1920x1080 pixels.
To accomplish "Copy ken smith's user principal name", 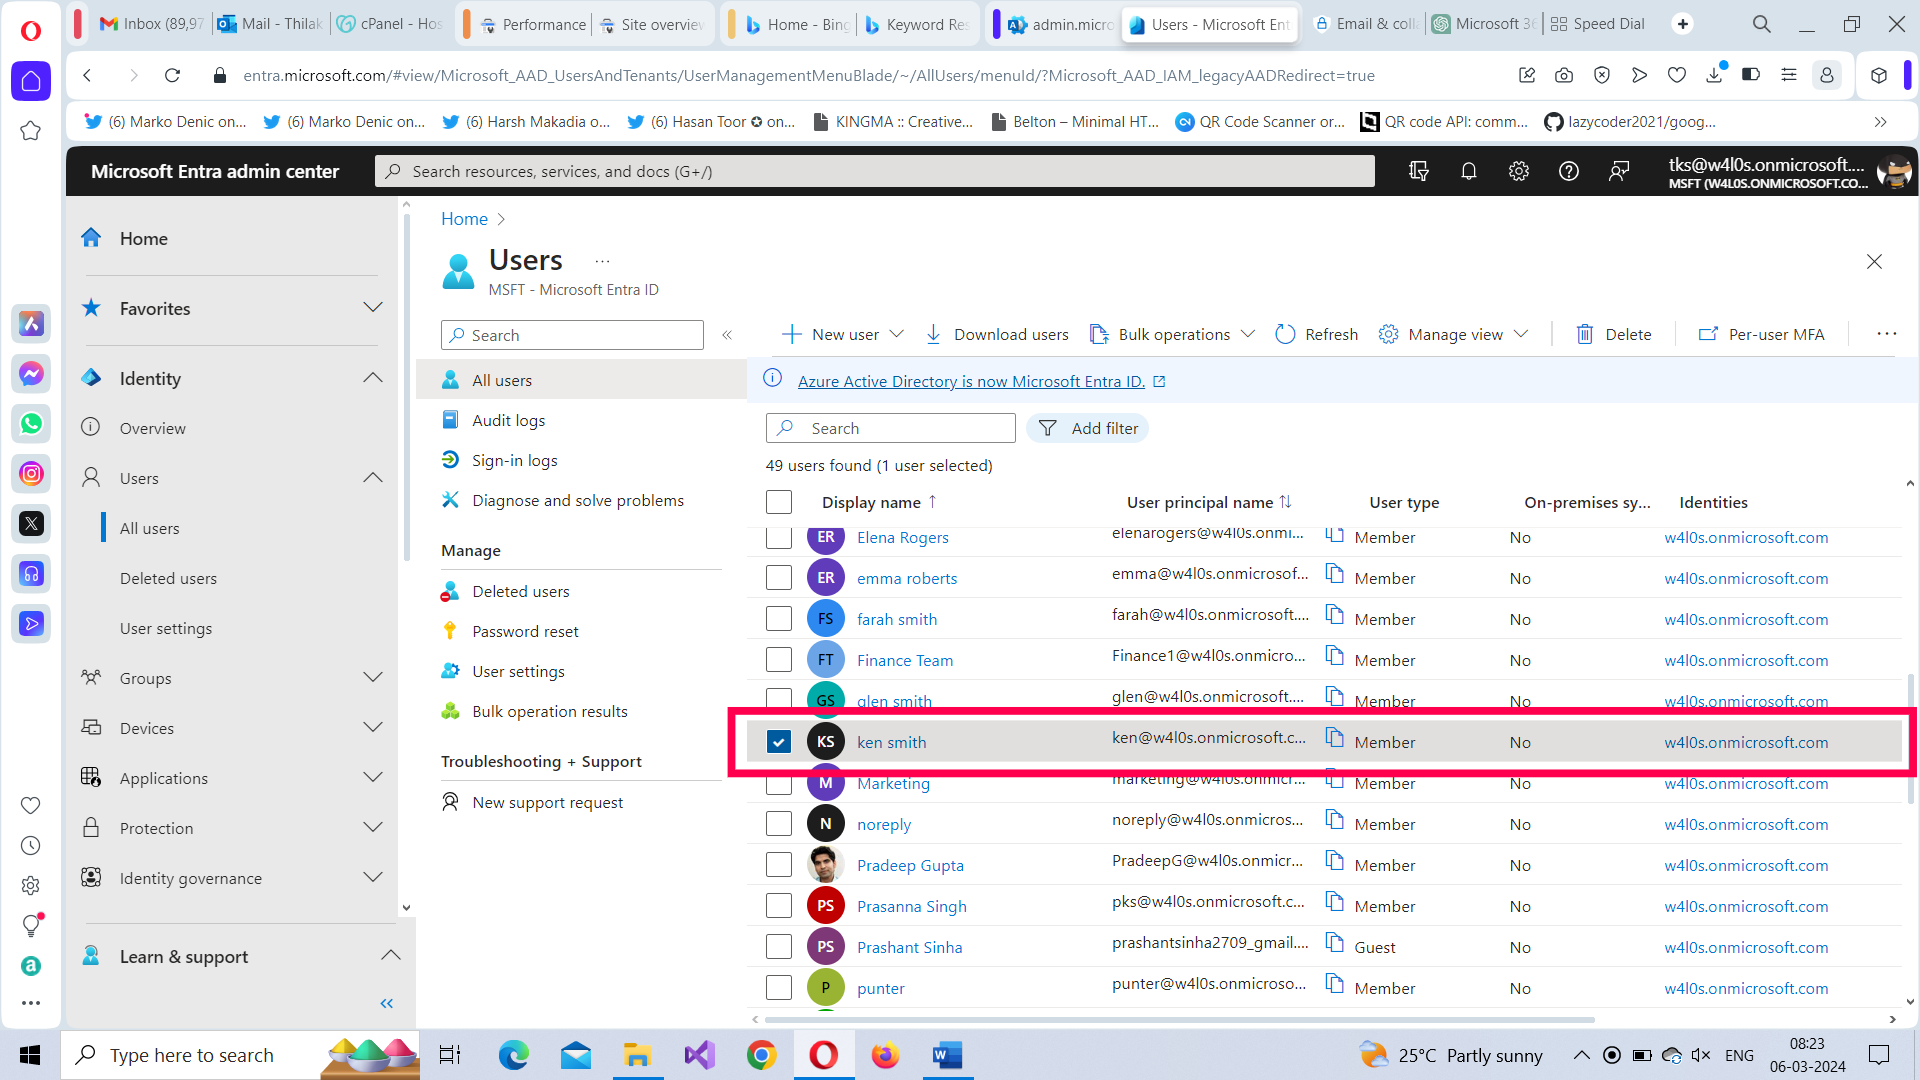I will coord(1334,738).
